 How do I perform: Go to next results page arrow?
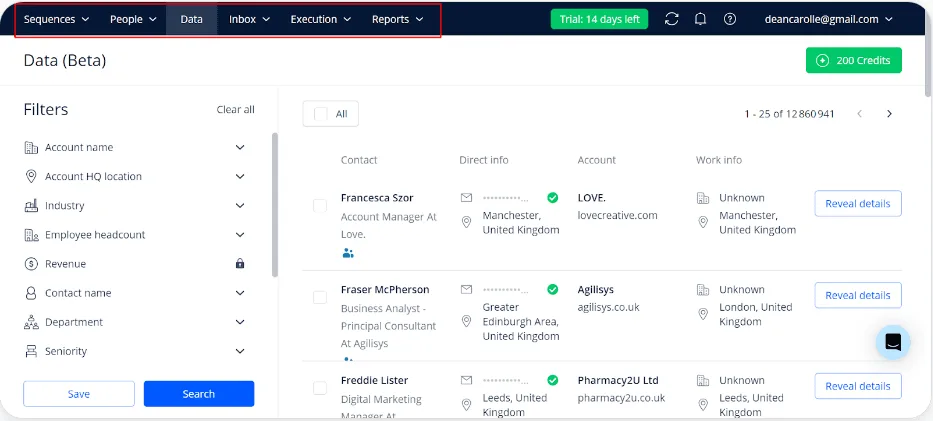[889, 114]
